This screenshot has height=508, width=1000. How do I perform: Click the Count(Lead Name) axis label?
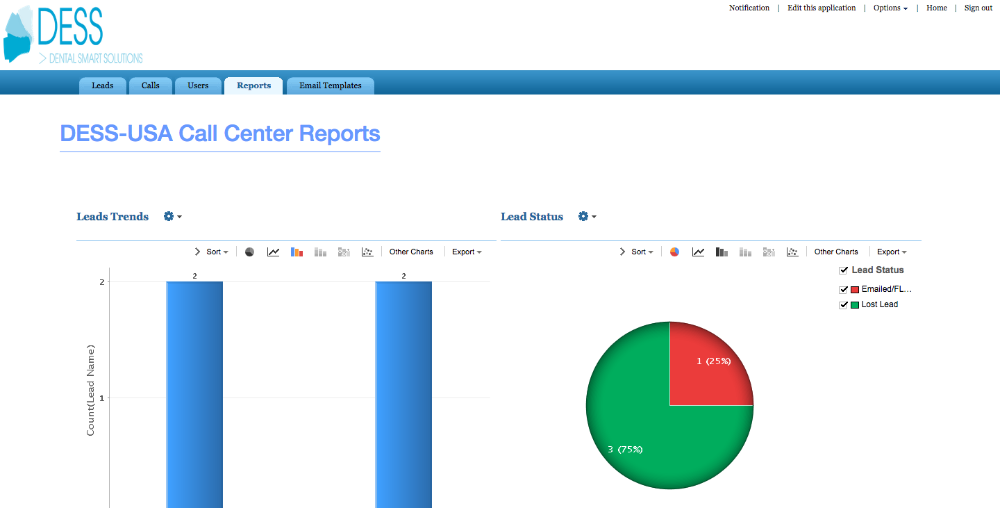pyautogui.click(x=91, y=390)
